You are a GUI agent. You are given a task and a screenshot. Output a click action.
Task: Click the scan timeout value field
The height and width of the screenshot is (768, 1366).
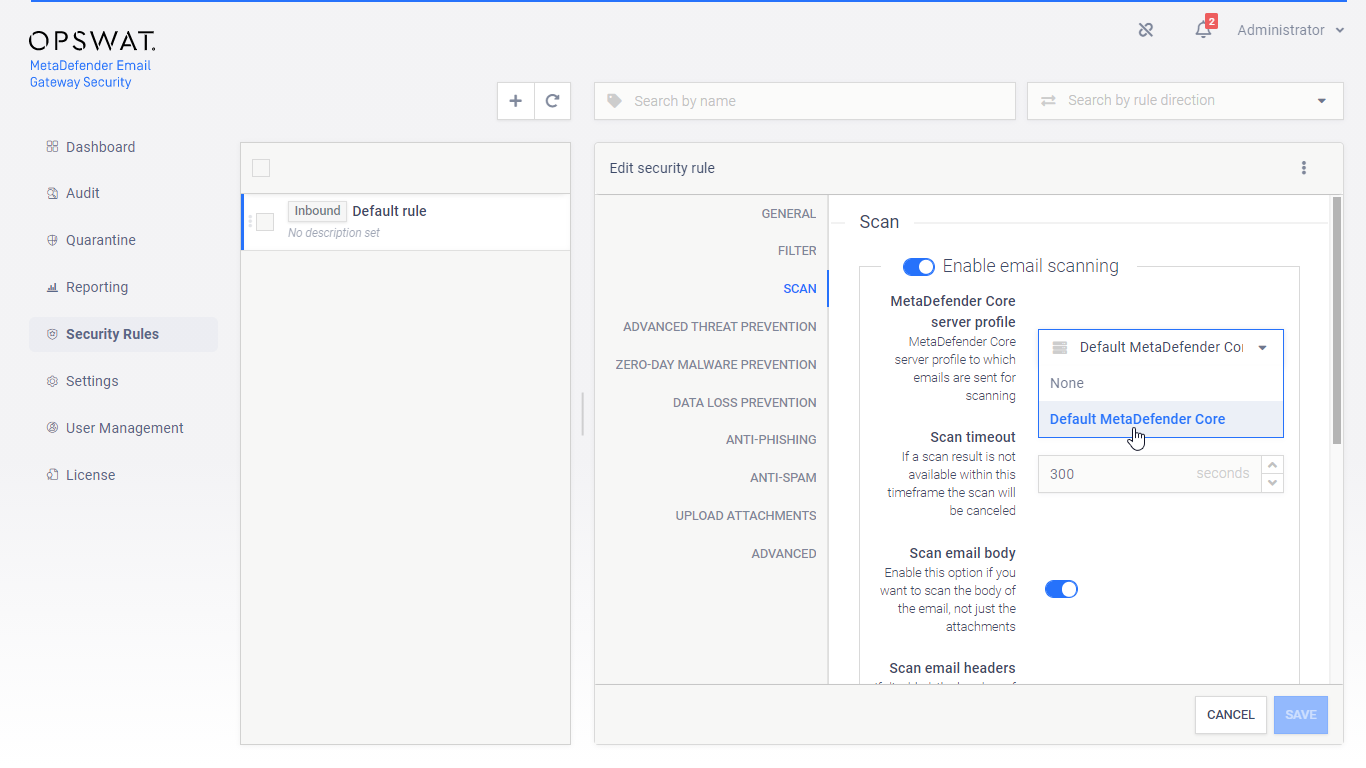tap(1150, 474)
